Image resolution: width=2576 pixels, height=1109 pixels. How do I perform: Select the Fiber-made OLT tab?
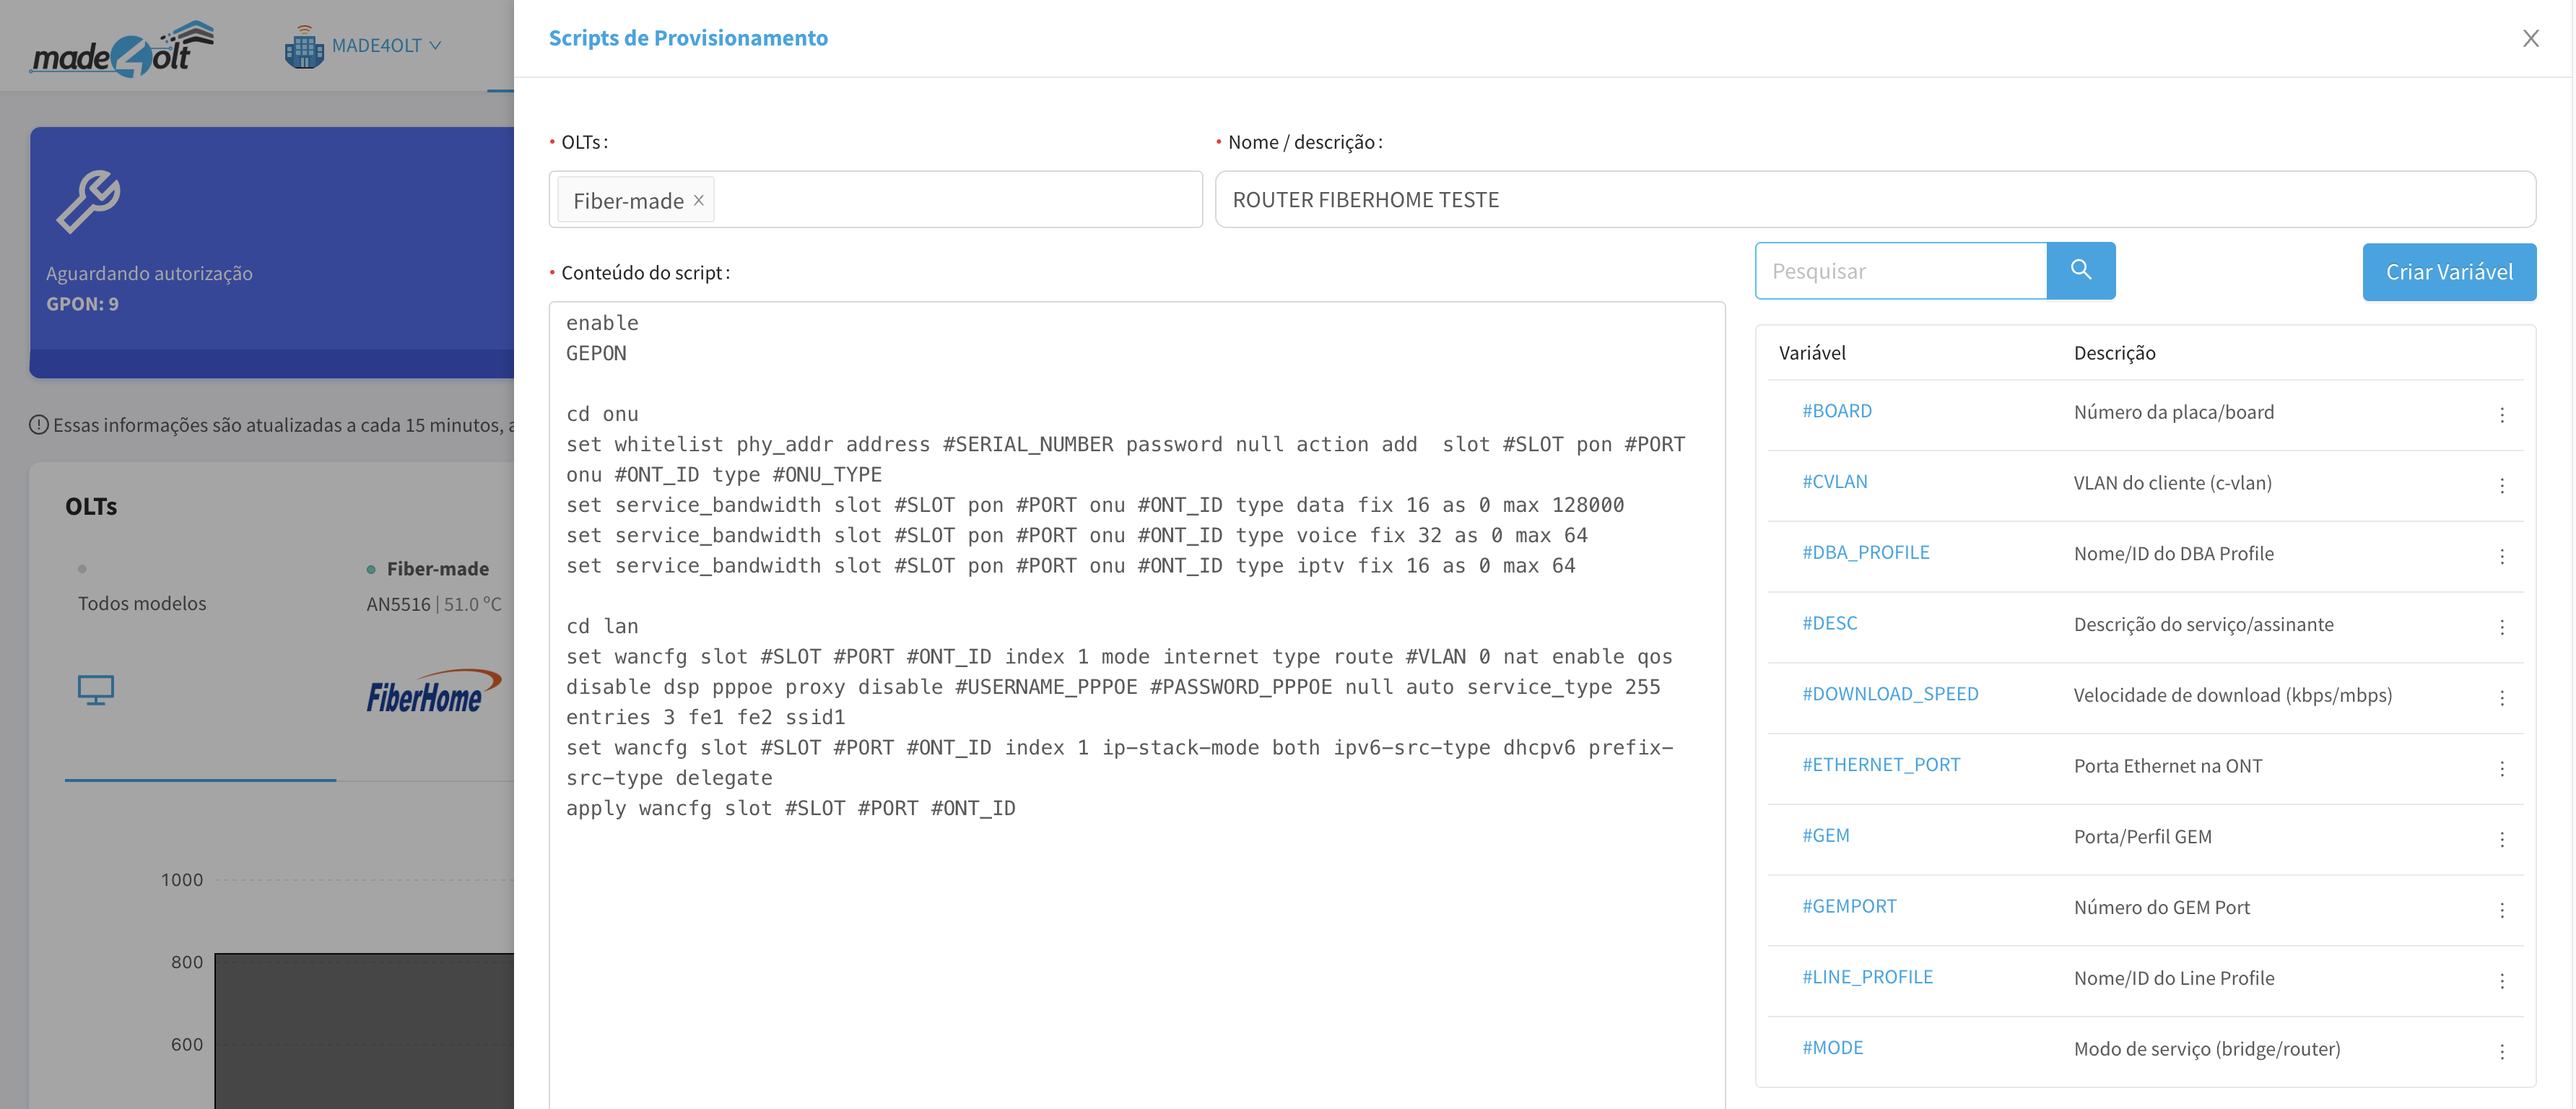point(437,569)
